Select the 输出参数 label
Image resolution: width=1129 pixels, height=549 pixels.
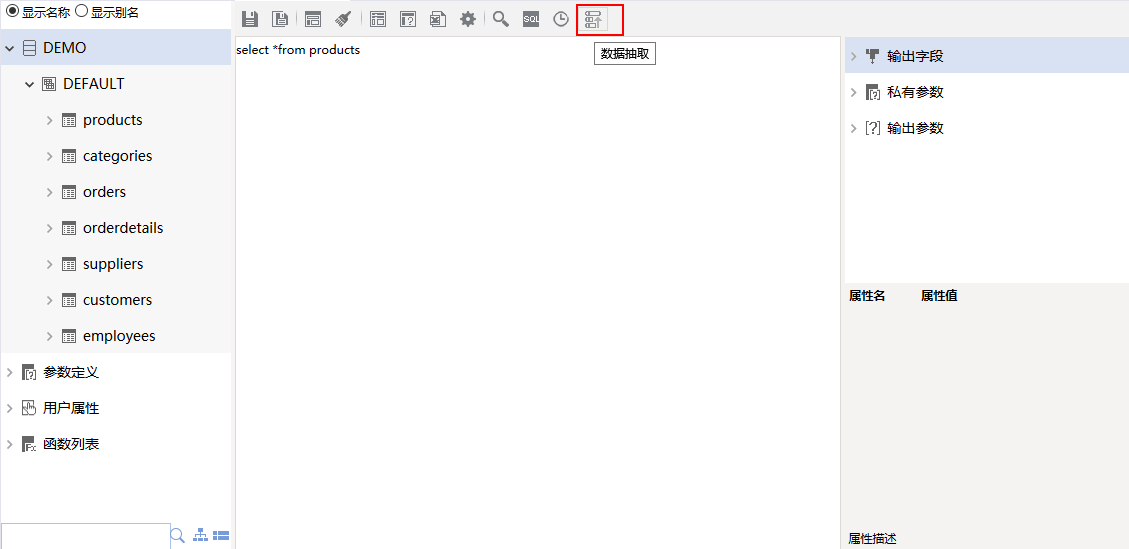915,128
